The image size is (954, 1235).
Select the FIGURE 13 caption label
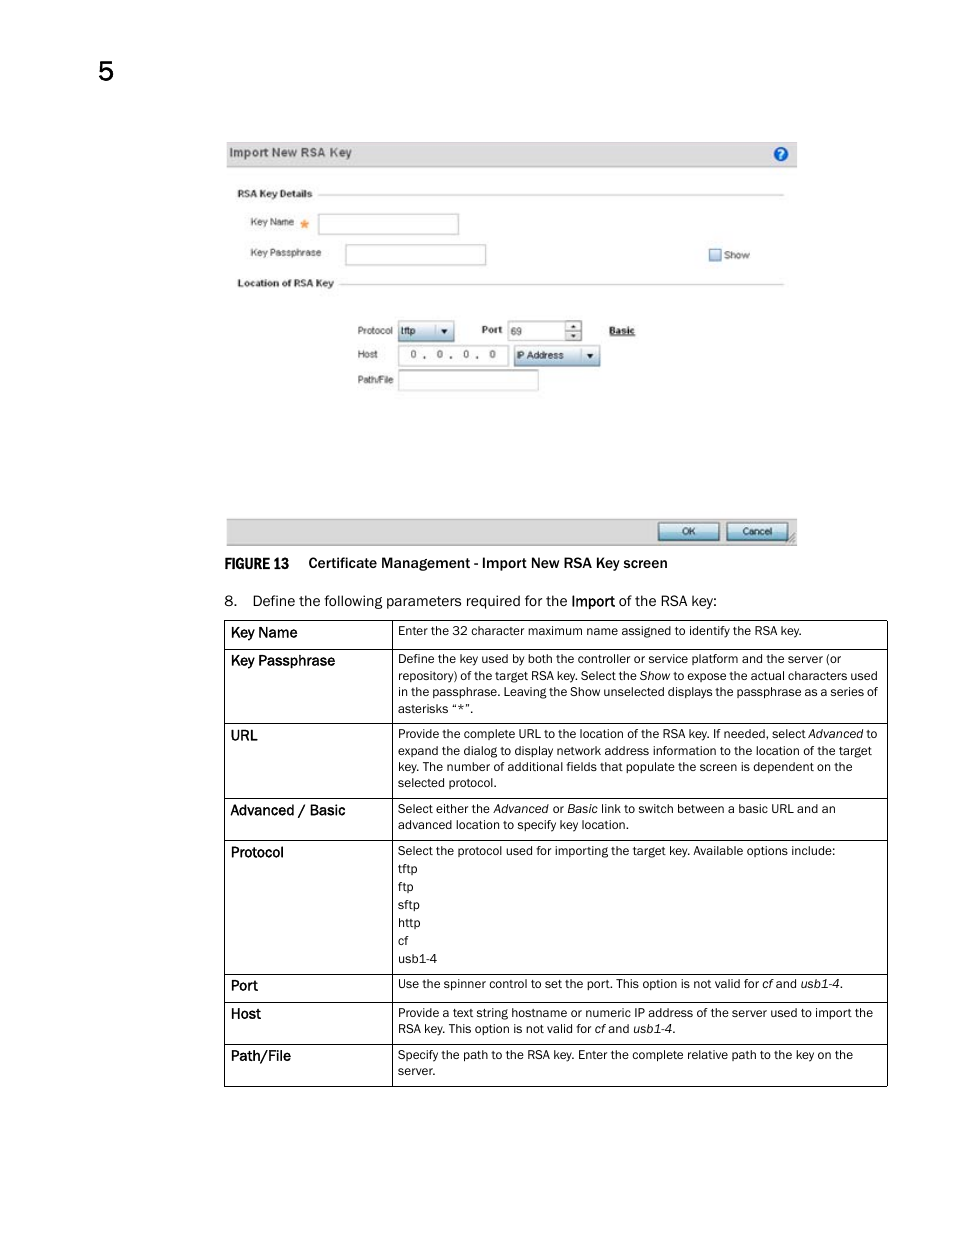click(257, 564)
